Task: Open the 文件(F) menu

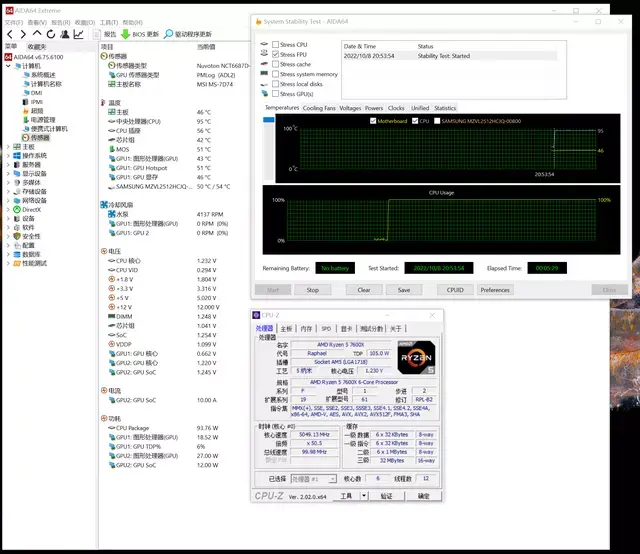Action: [14, 22]
